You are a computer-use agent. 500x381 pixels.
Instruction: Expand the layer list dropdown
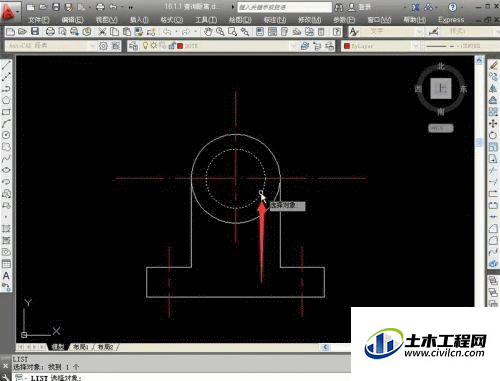point(293,46)
